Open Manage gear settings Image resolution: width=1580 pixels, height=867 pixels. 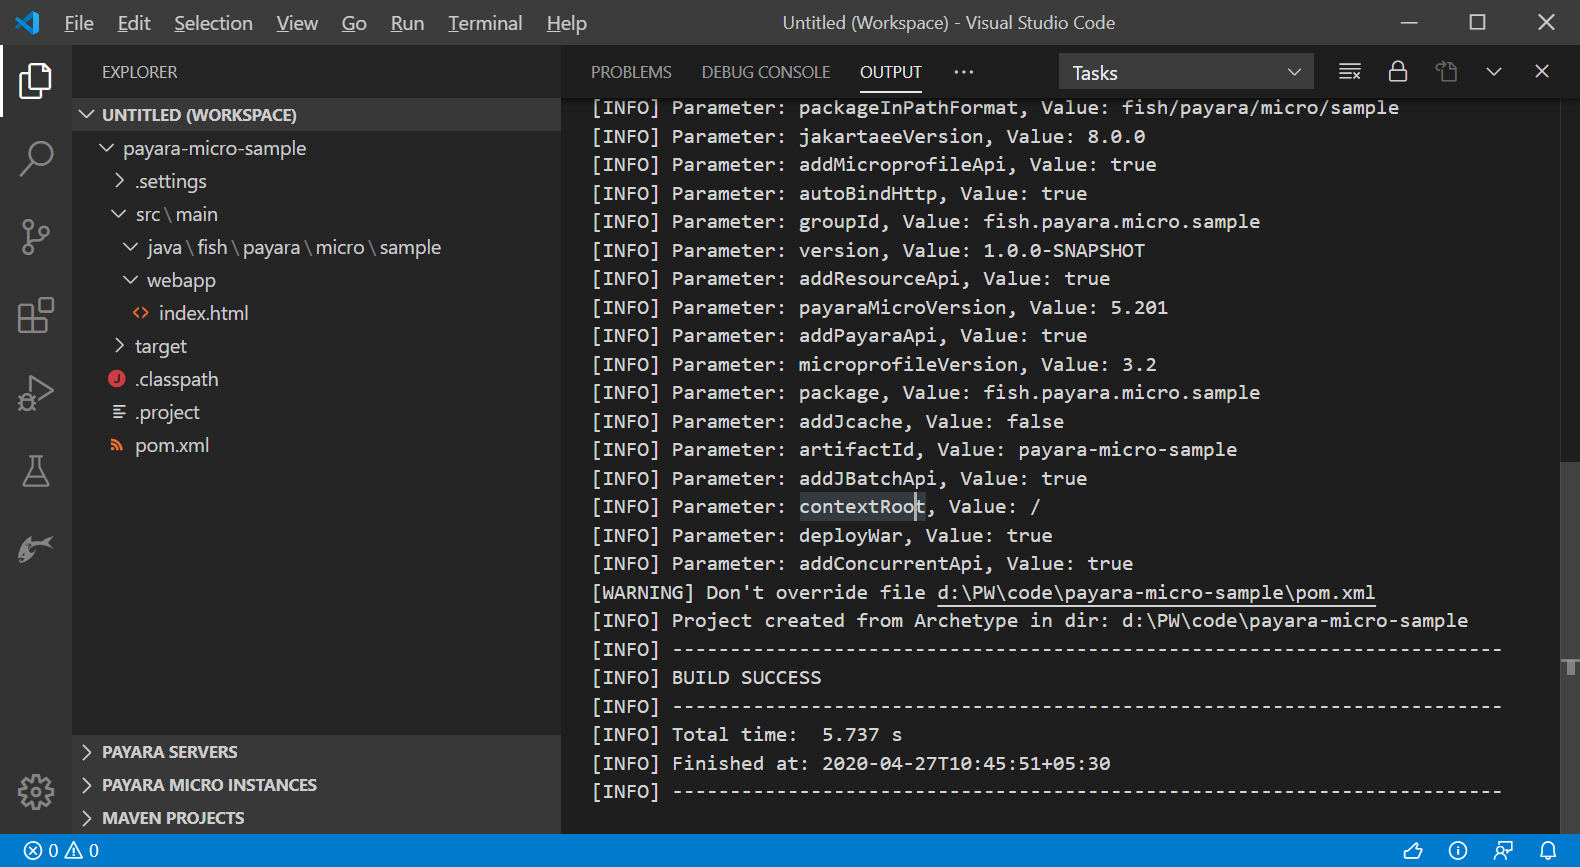[36, 791]
